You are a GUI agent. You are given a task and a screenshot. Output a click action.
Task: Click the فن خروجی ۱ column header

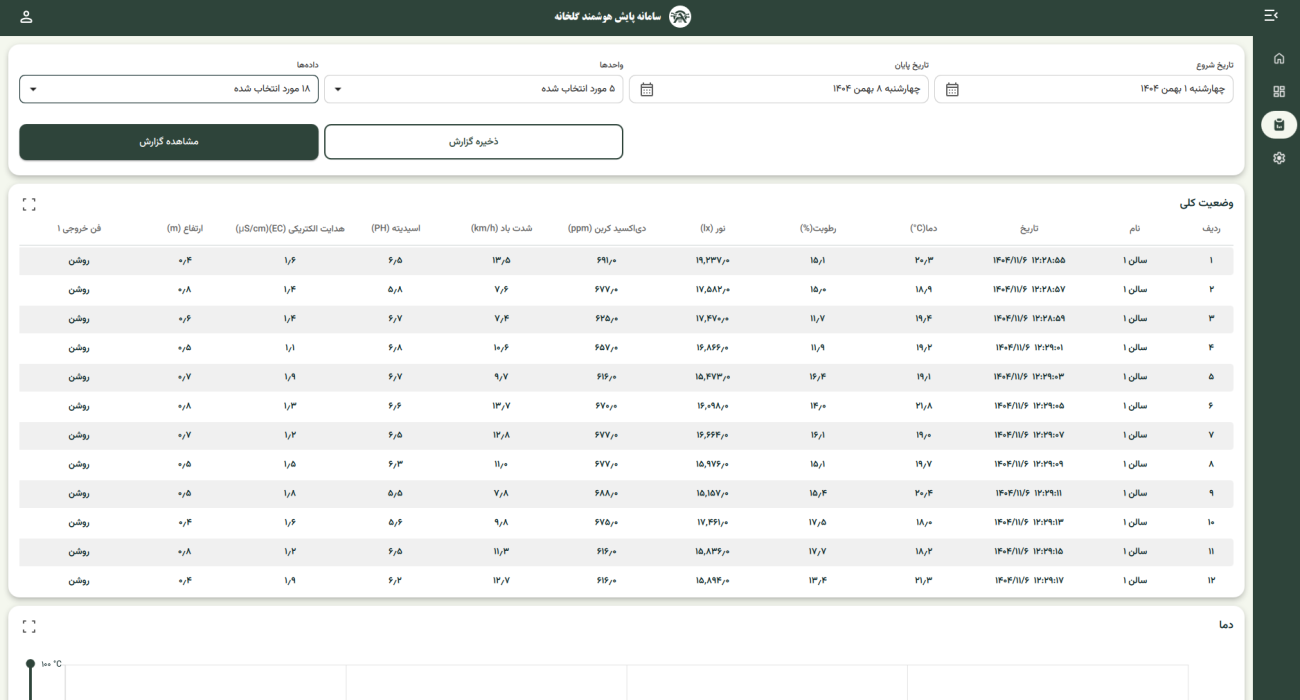[79, 229]
